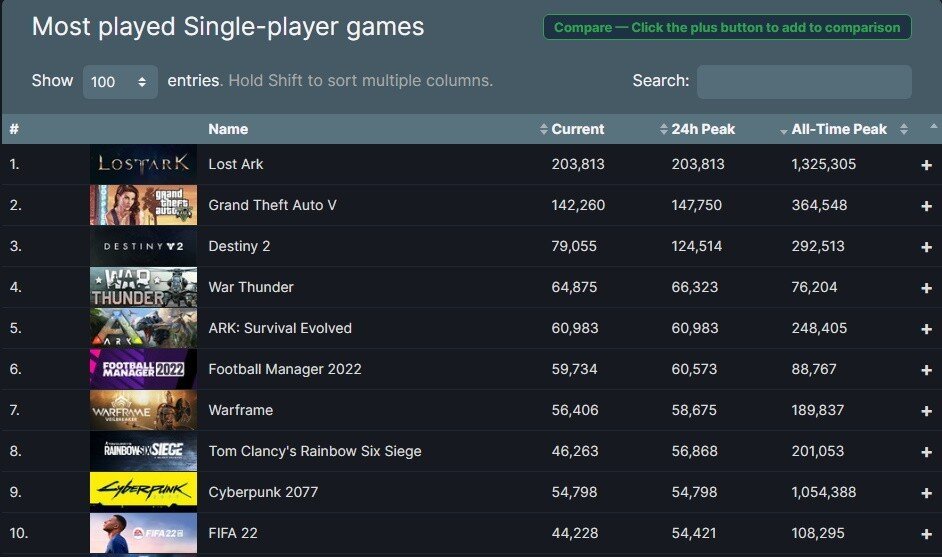Open the Show entries count dropdown
This screenshot has width=942, height=557.
point(120,82)
